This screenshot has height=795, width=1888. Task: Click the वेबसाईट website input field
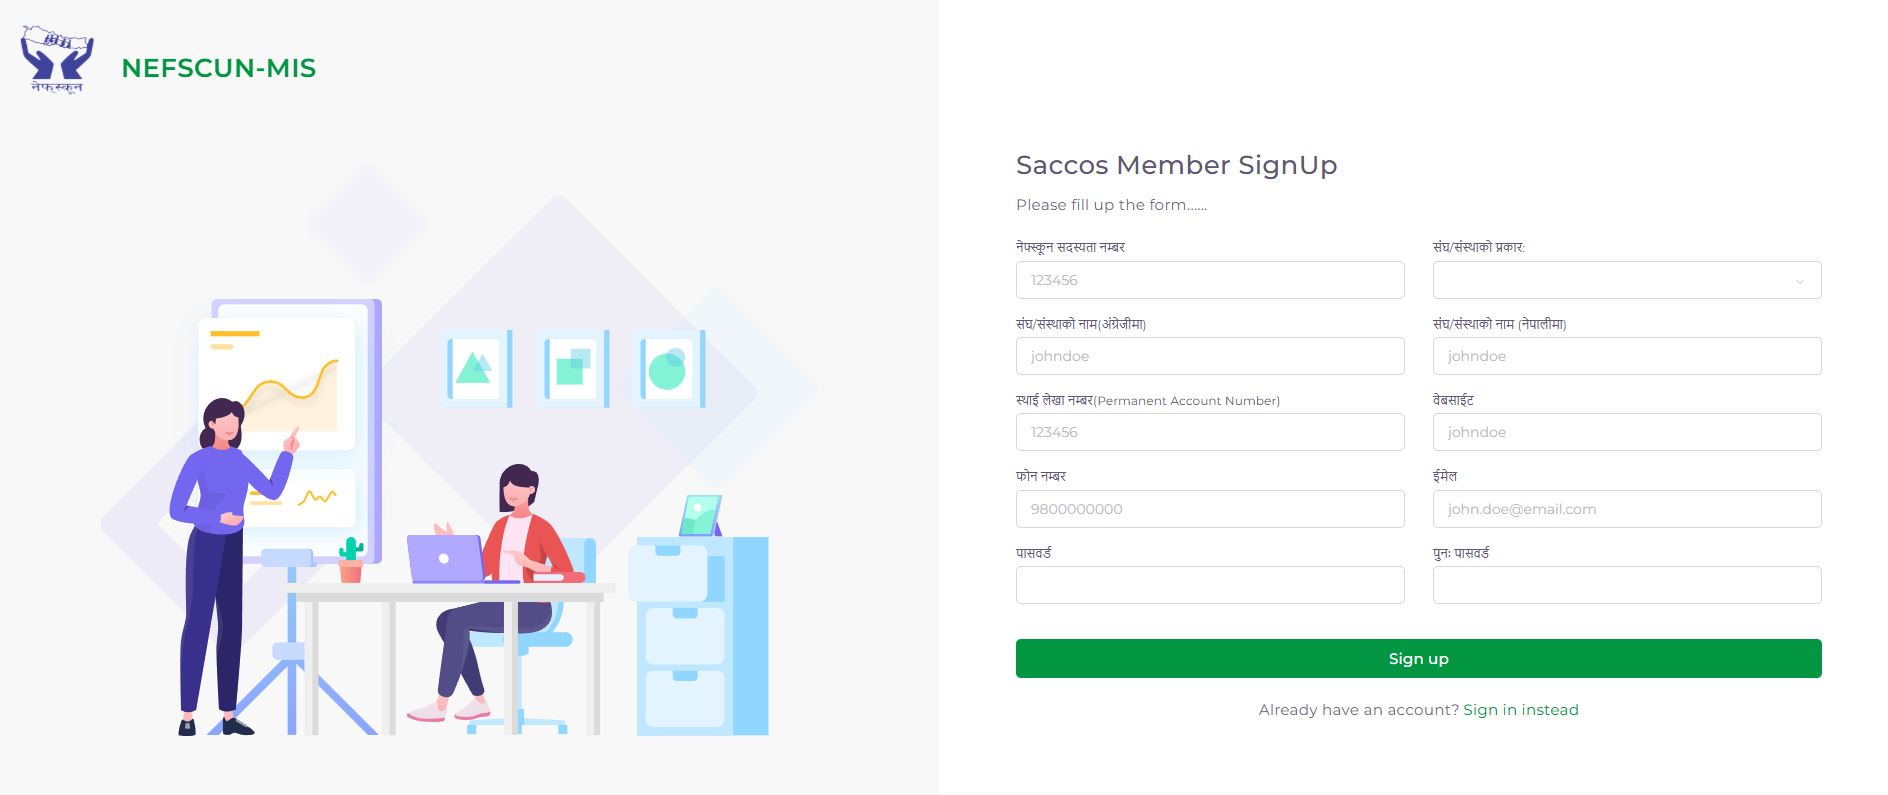pyautogui.click(x=1626, y=432)
